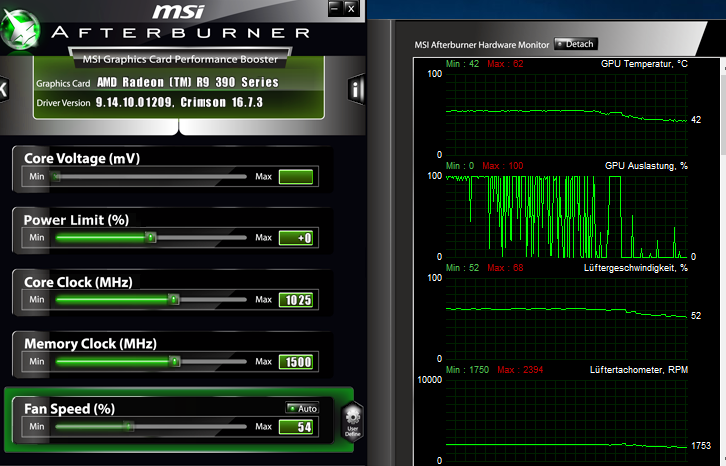This screenshot has height=466, width=726.
Task: Click the 'AMD Radeon (TM) R9 390 Series' text
Action: 188,82
